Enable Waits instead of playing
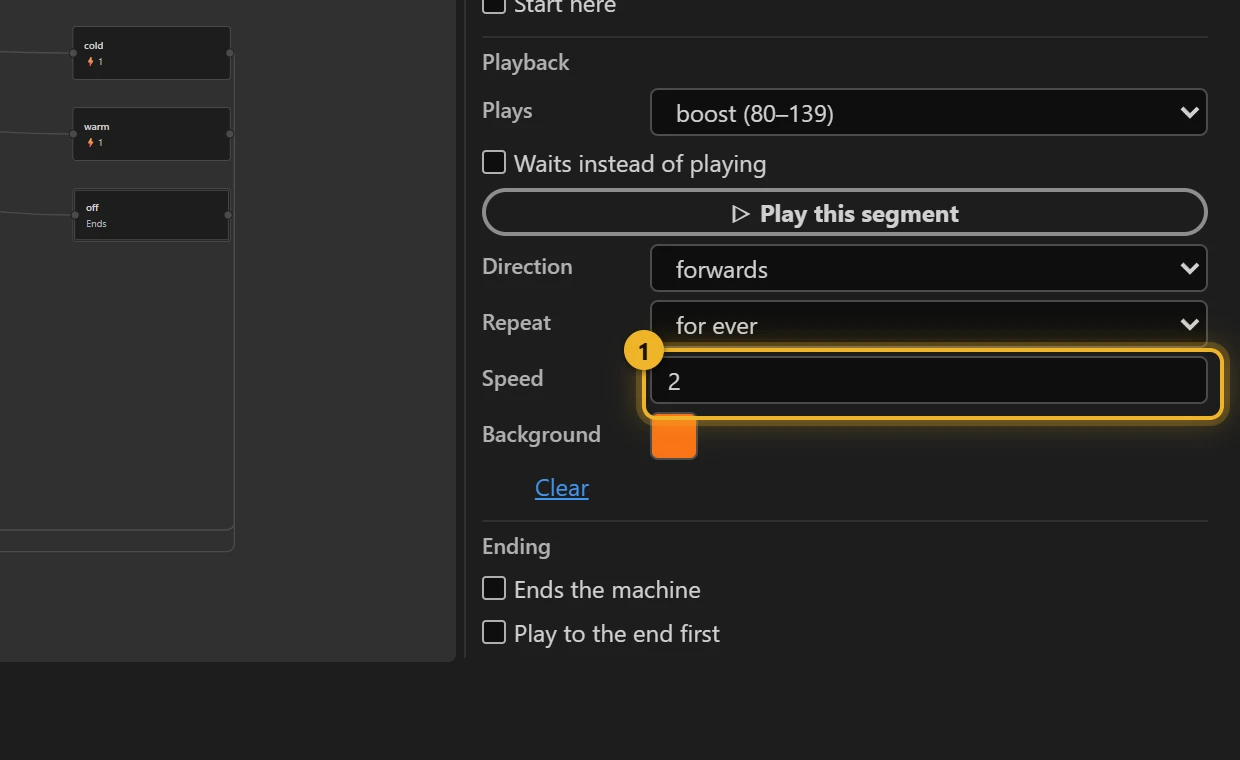This screenshot has height=760, width=1240. click(x=494, y=162)
